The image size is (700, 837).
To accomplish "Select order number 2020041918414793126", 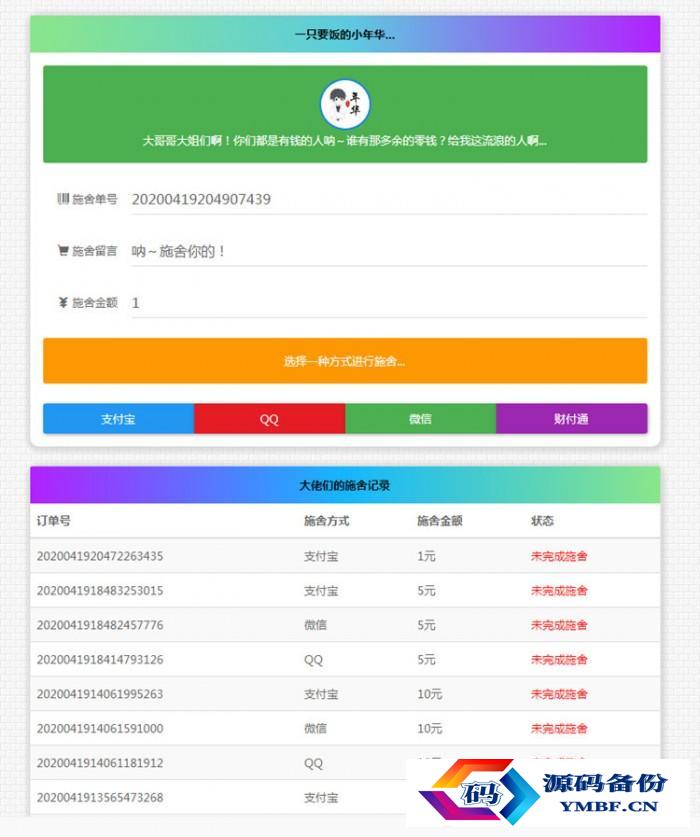I will pyautogui.click(x=100, y=660).
